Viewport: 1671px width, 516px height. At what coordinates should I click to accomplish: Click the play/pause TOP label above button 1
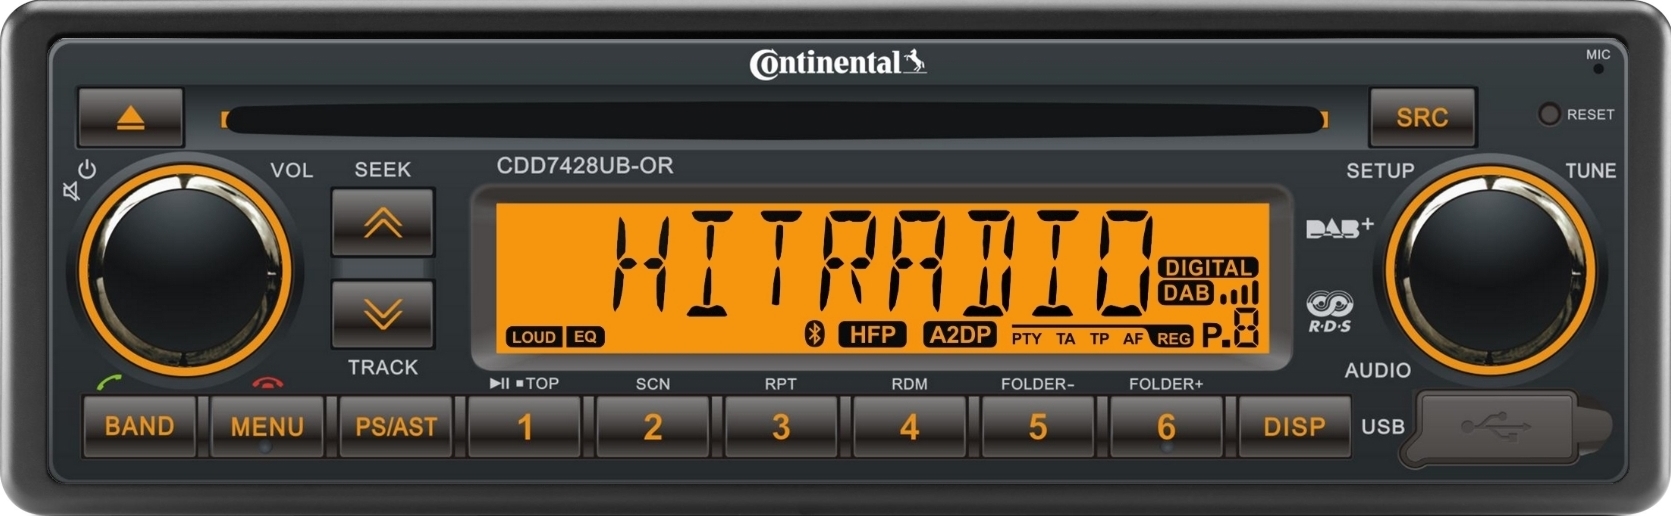click(524, 383)
